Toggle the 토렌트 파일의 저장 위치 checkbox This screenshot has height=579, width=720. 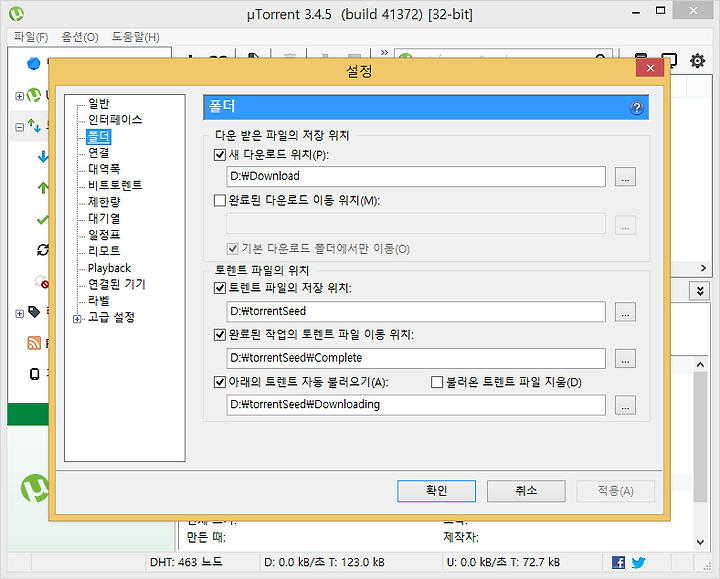tap(220, 288)
